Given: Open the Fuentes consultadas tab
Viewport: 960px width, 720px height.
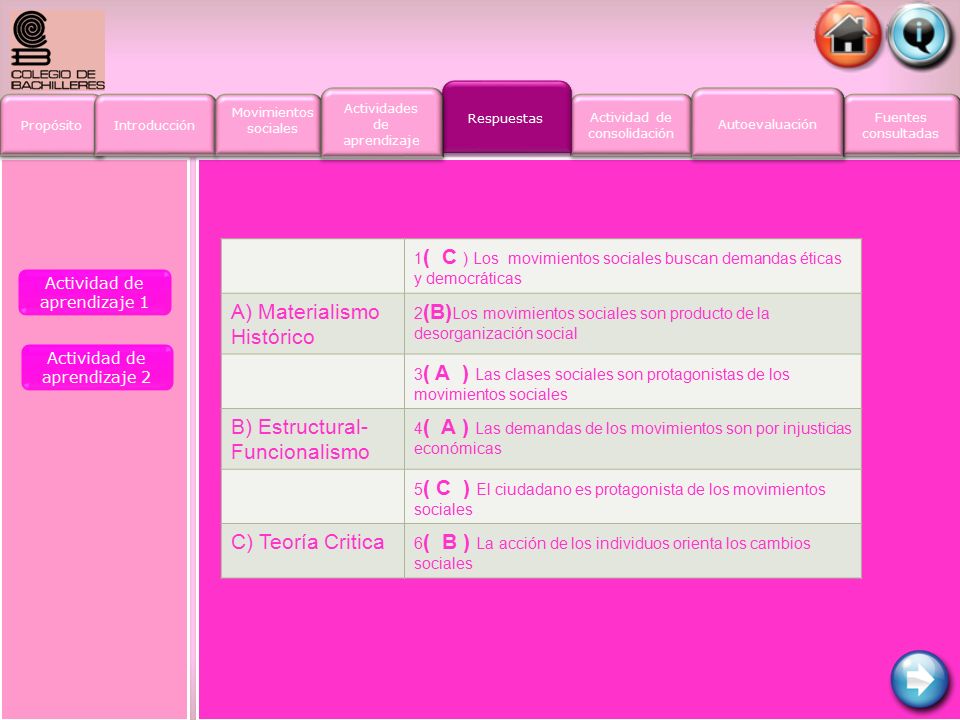Looking at the screenshot, I should pyautogui.click(x=901, y=126).
